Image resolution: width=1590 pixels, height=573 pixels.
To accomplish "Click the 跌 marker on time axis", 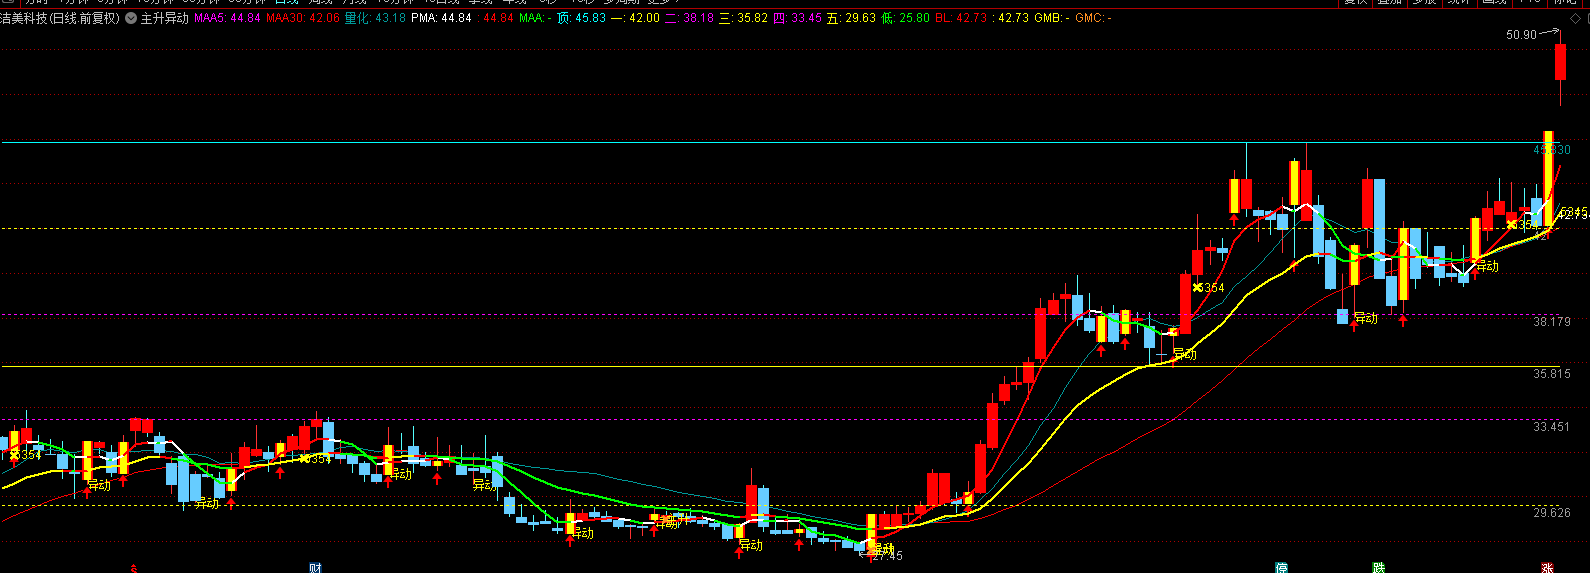I will coord(1379,568).
